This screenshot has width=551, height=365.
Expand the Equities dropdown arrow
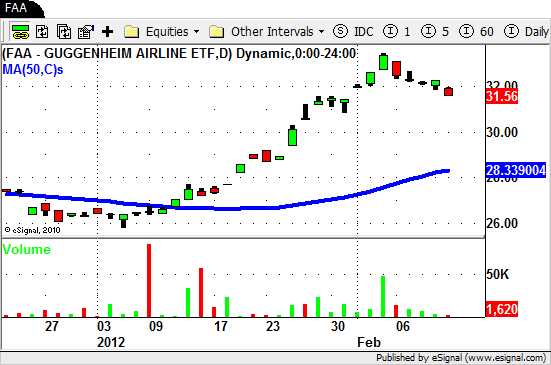point(196,32)
